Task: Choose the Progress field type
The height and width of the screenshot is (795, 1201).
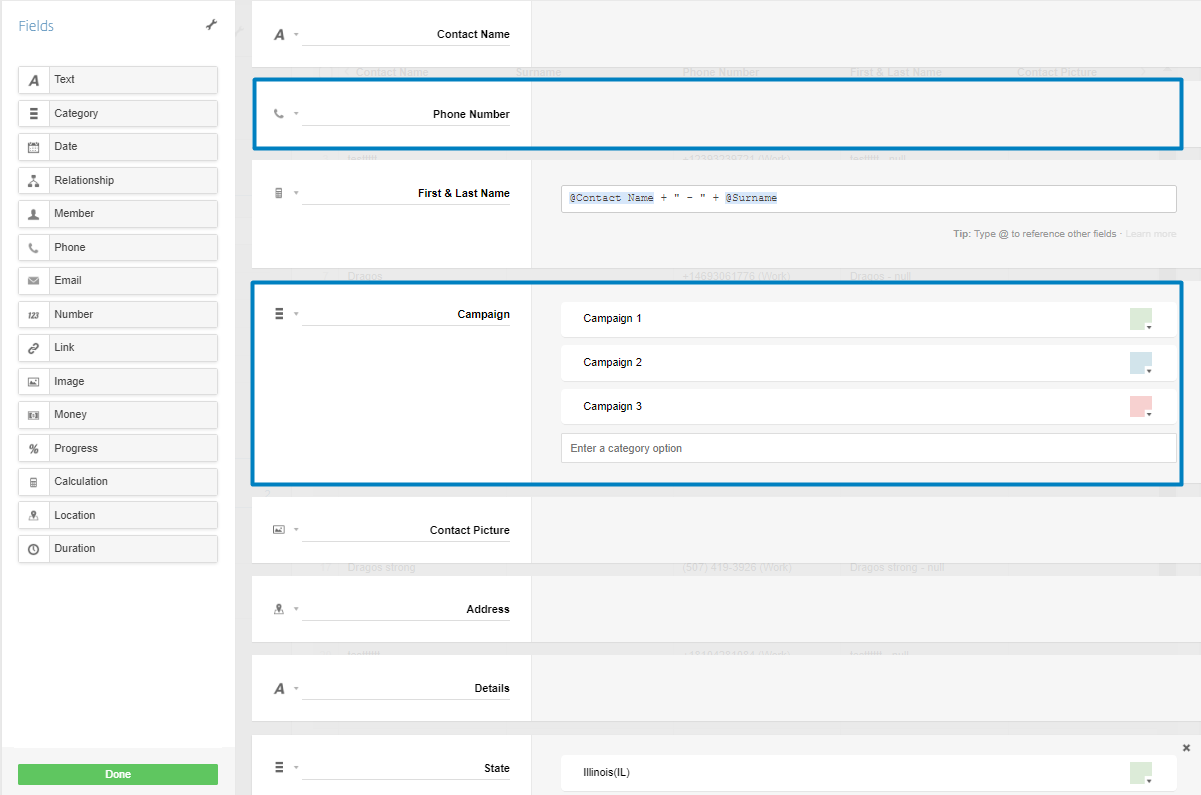Action: 118,449
